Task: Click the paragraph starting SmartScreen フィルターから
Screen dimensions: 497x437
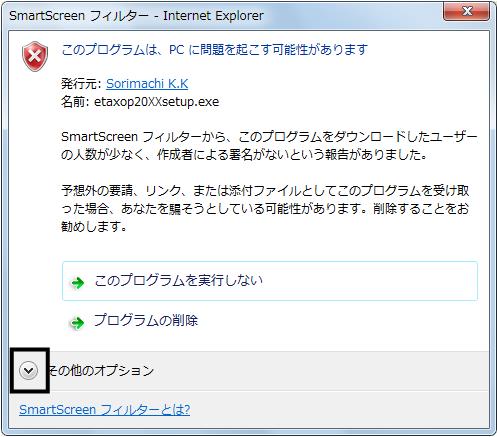Action: tap(269, 146)
